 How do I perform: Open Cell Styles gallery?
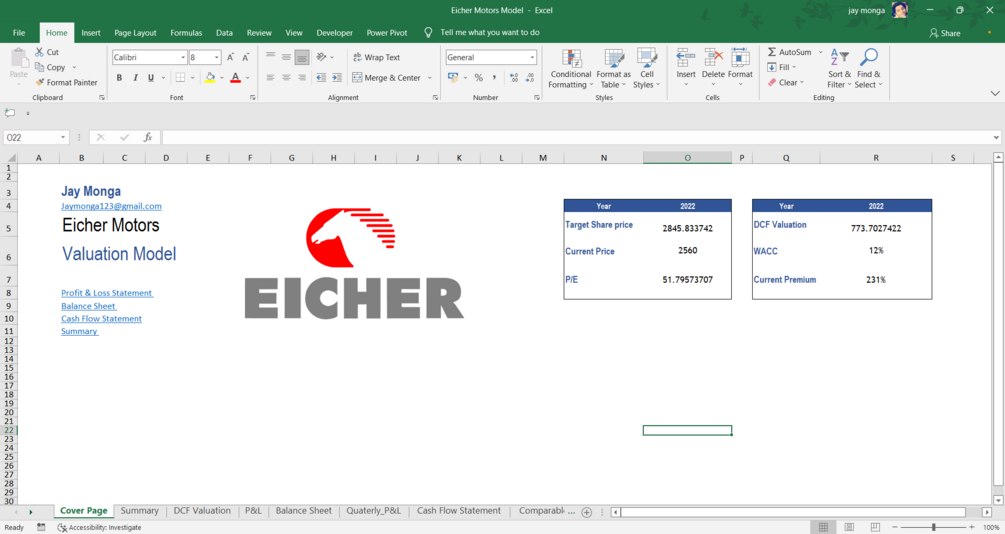647,68
